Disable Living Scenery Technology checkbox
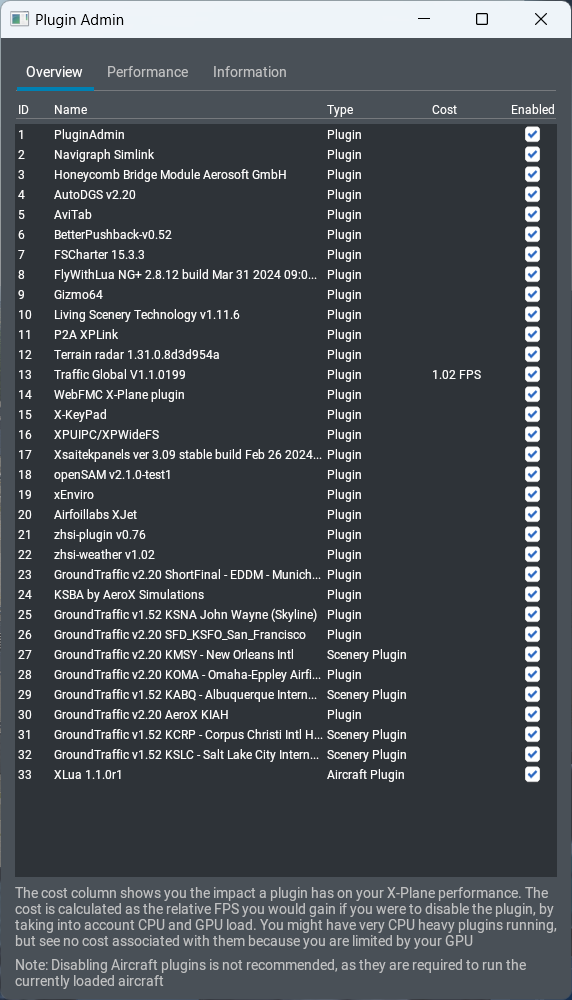572x1000 pixels. click(x=532, y=314)
